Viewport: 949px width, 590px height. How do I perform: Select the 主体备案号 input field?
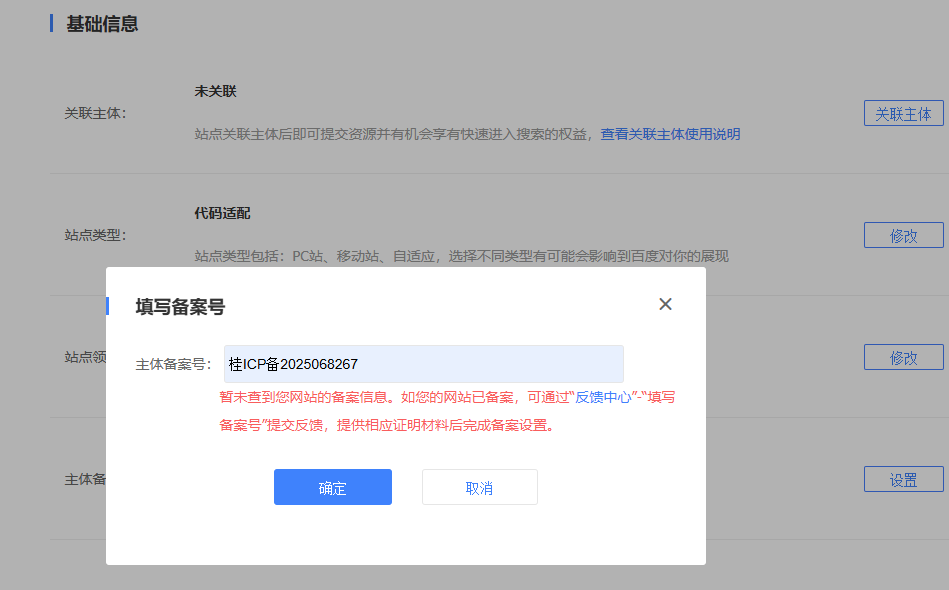coord(422,364)
